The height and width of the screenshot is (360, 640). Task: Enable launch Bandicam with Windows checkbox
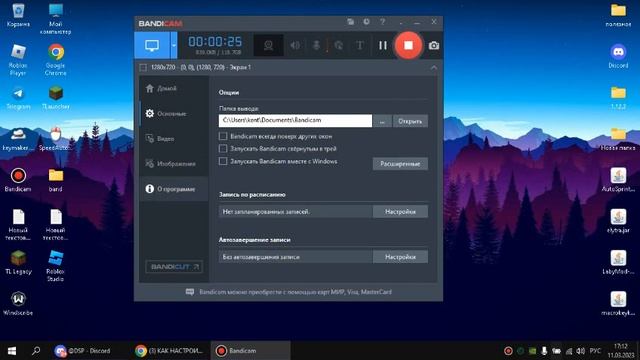click(x=223, y=161)
